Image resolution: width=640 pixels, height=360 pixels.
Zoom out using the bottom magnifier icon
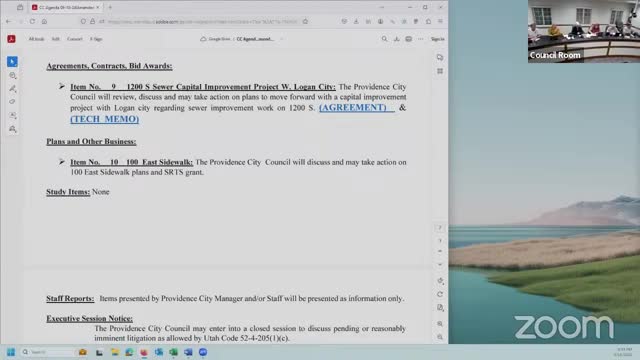(440, 337)
